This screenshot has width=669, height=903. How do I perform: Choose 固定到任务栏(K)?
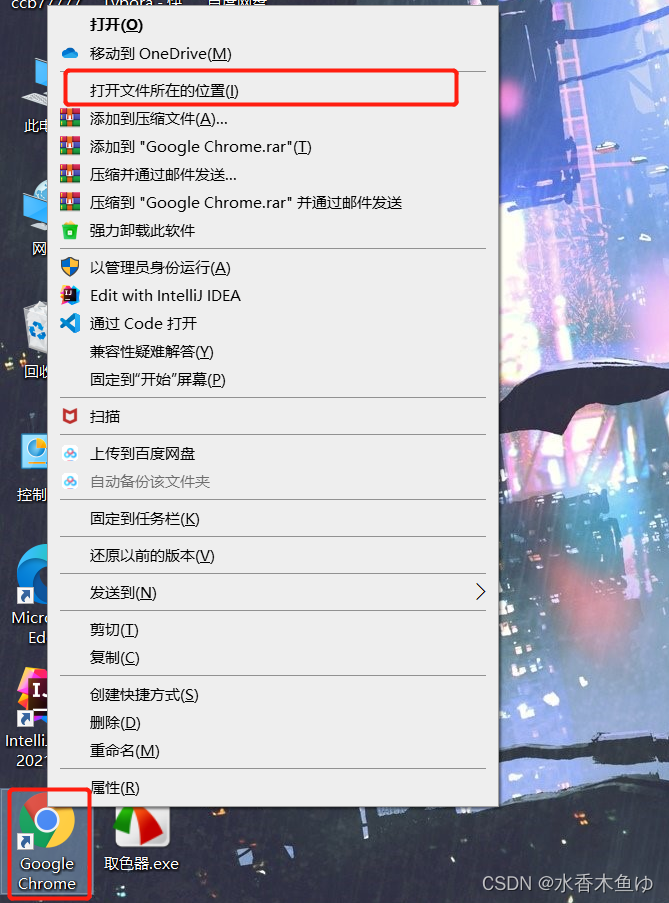273,518
